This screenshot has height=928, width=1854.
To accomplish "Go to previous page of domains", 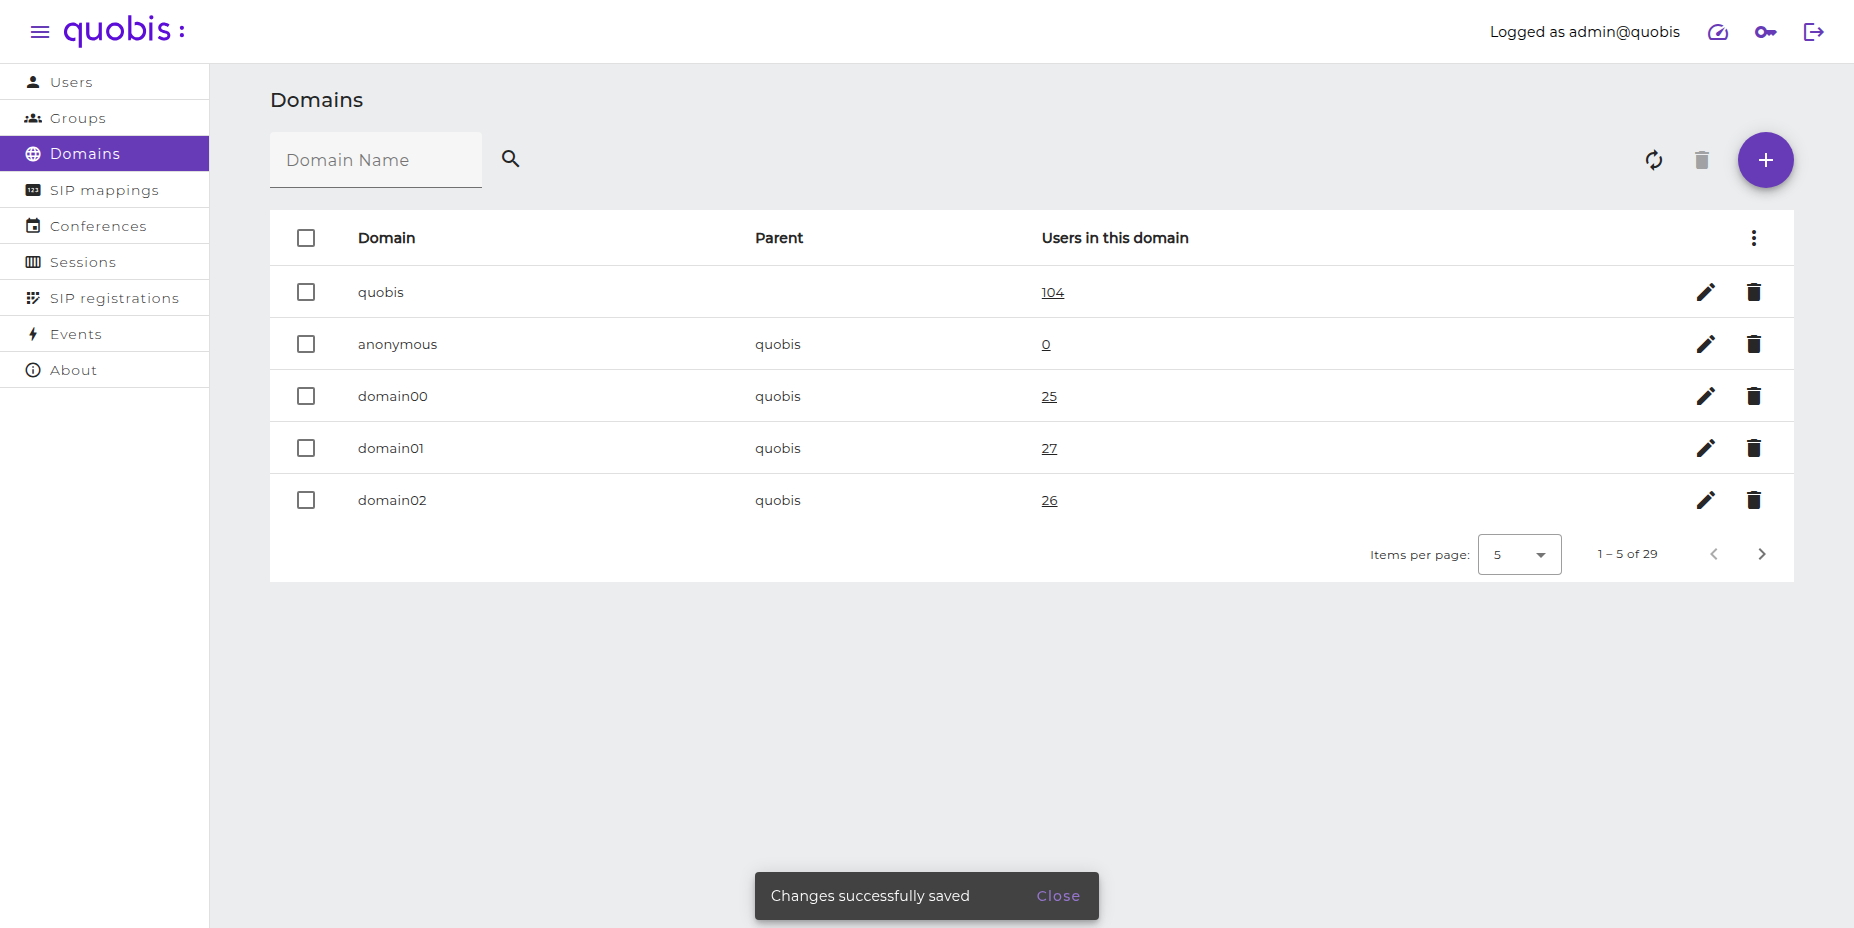I will coord(1714,554).
